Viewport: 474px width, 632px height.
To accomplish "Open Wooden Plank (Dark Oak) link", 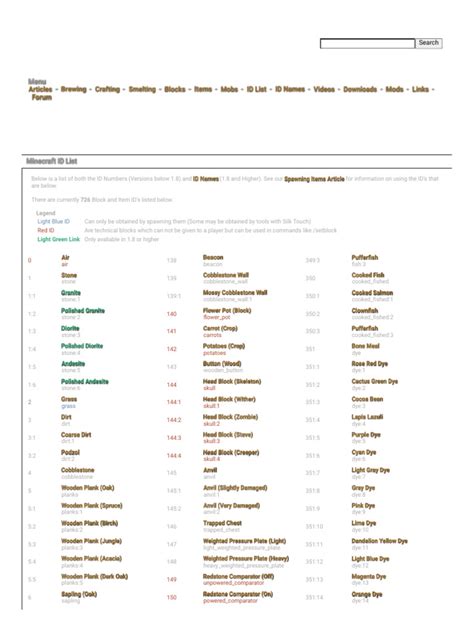I will tap(94, 577).
